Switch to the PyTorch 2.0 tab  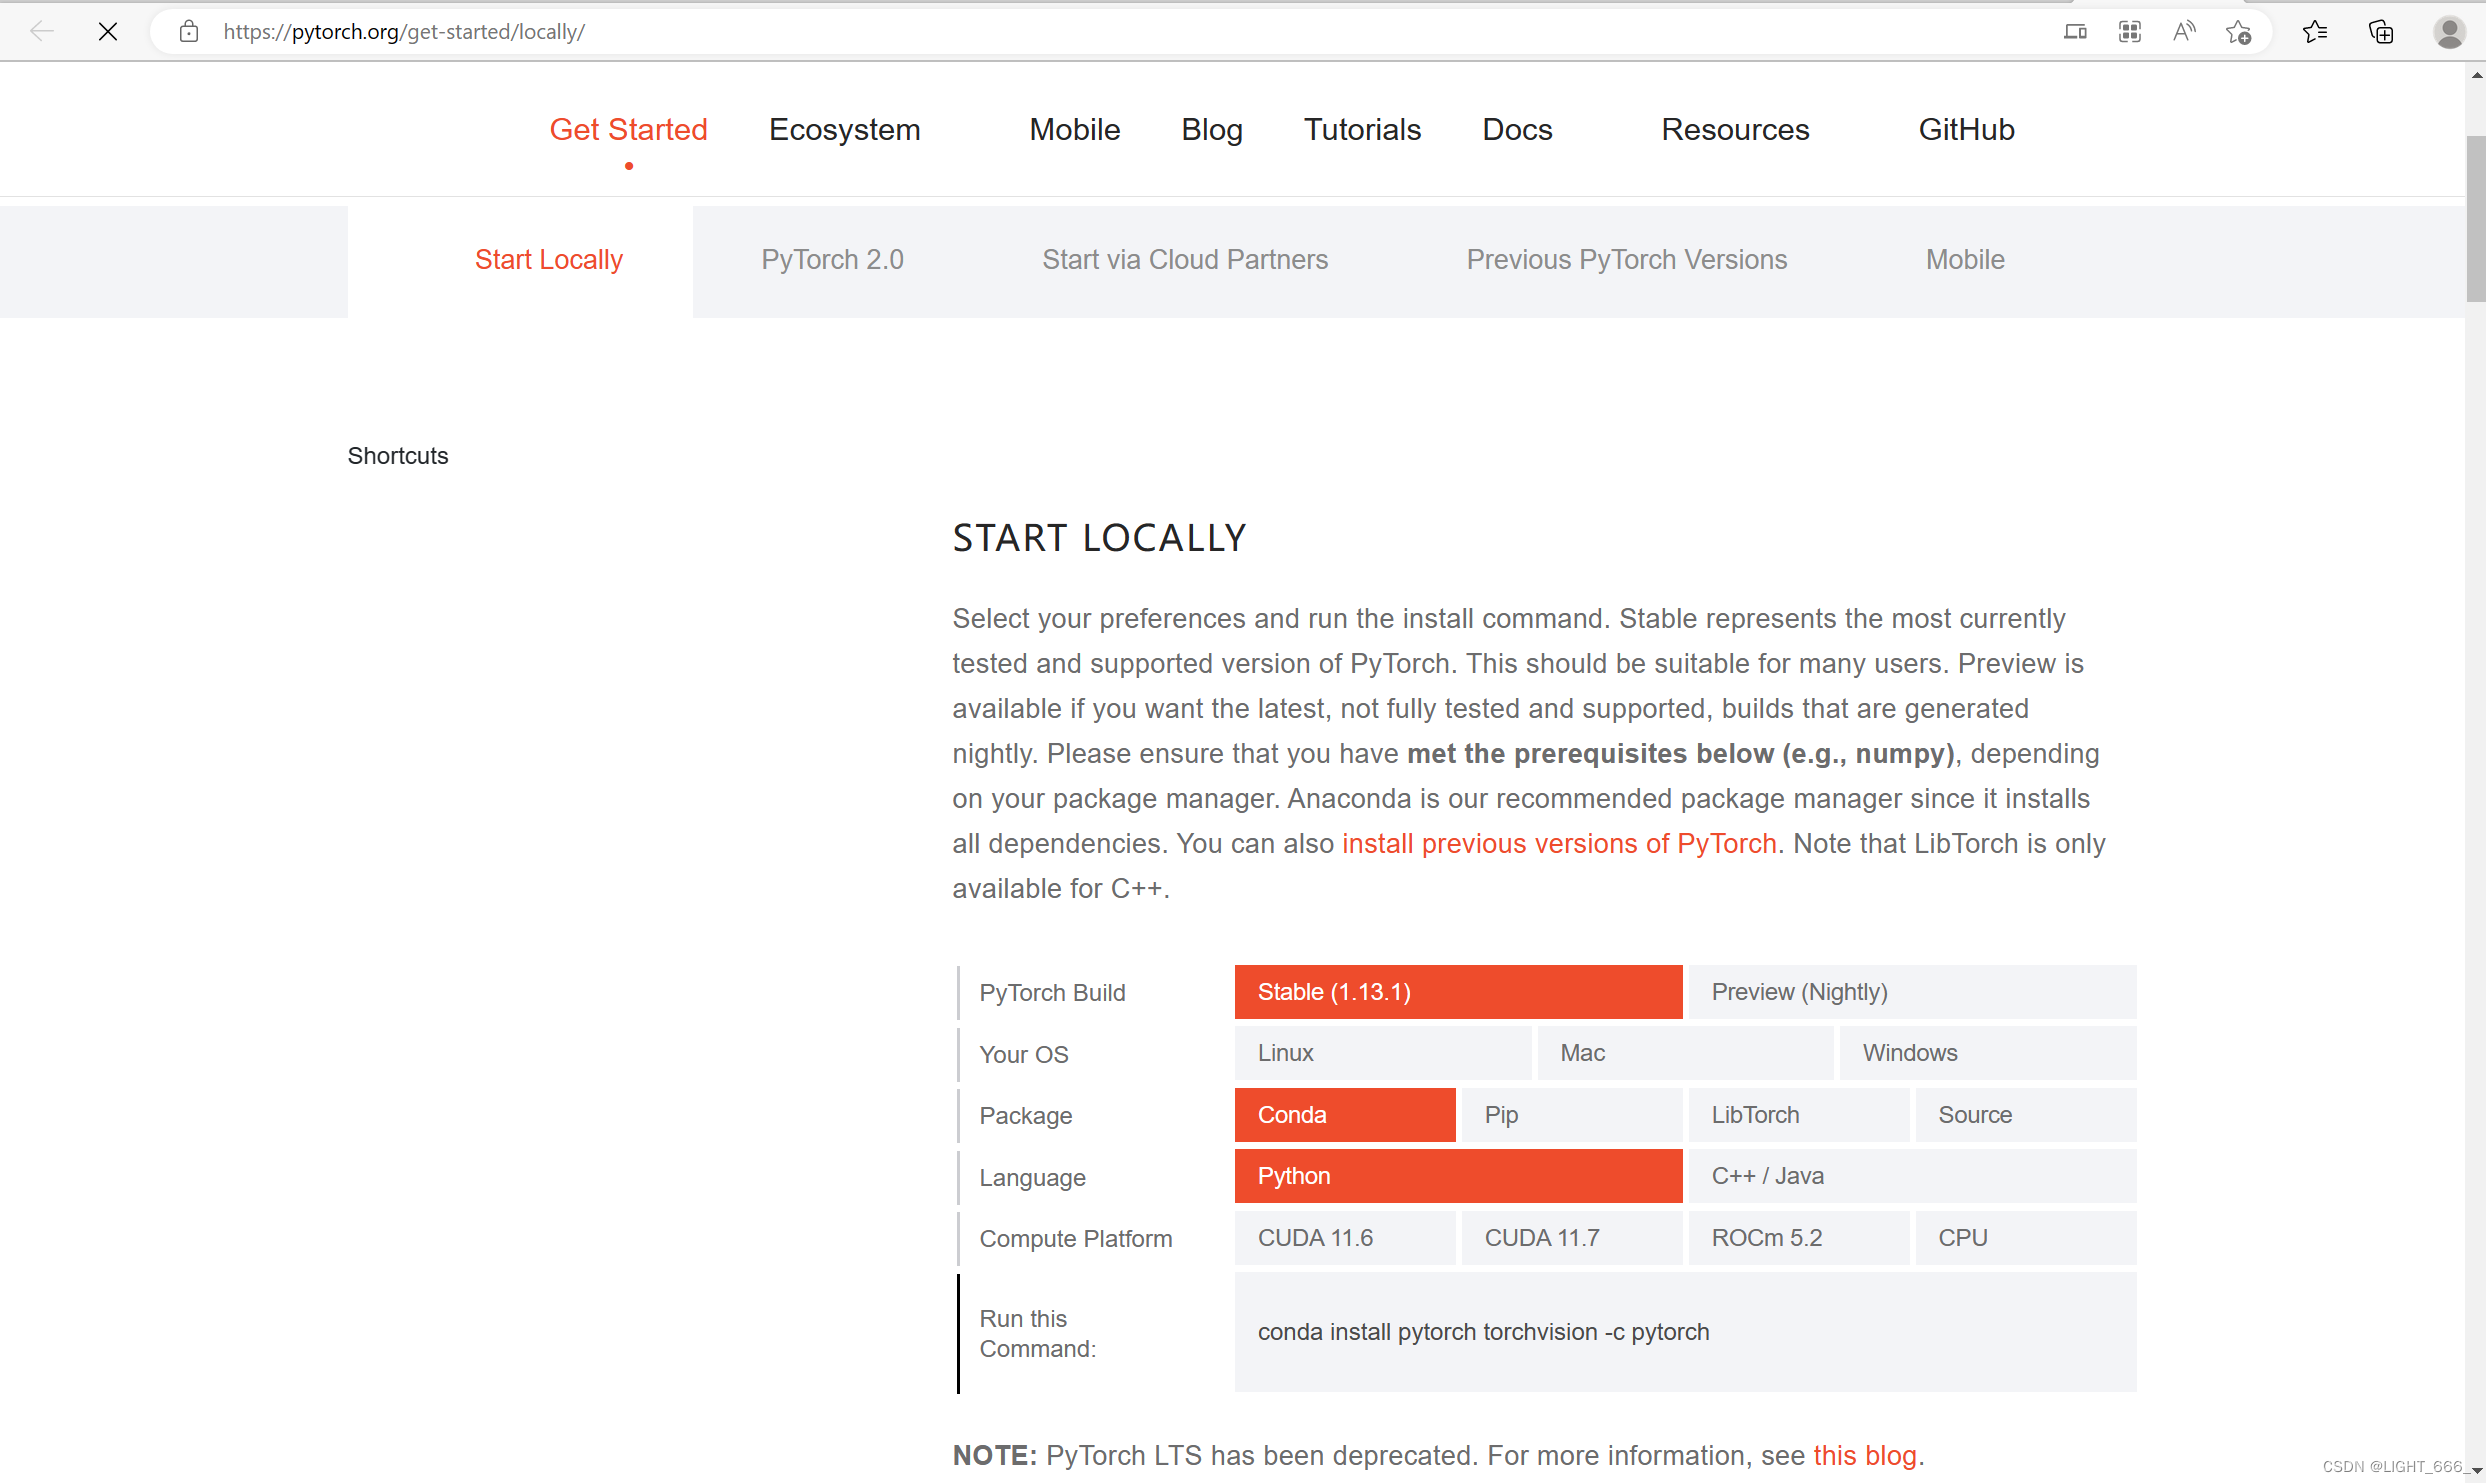pos(832,260)
